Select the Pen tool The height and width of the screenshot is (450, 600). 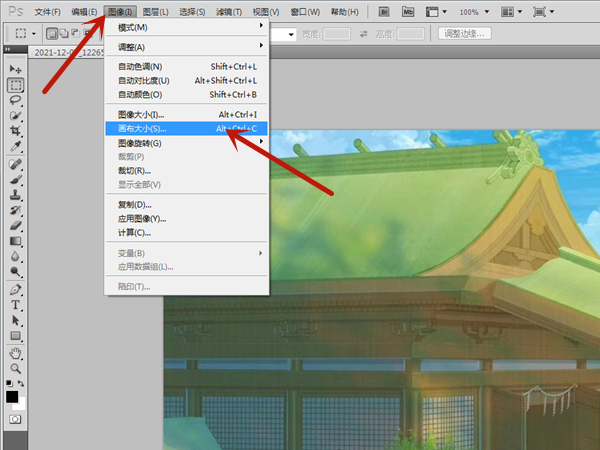15,290
